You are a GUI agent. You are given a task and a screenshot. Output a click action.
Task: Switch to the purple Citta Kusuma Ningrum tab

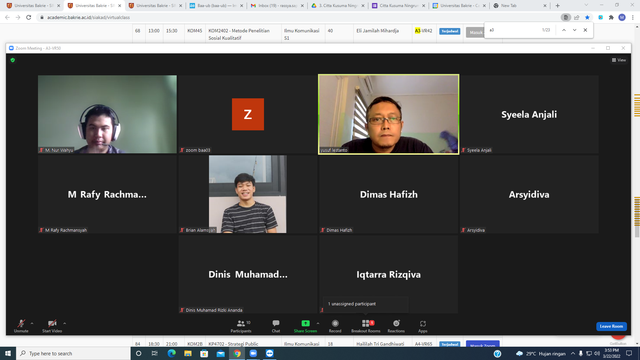coord(398,6)
